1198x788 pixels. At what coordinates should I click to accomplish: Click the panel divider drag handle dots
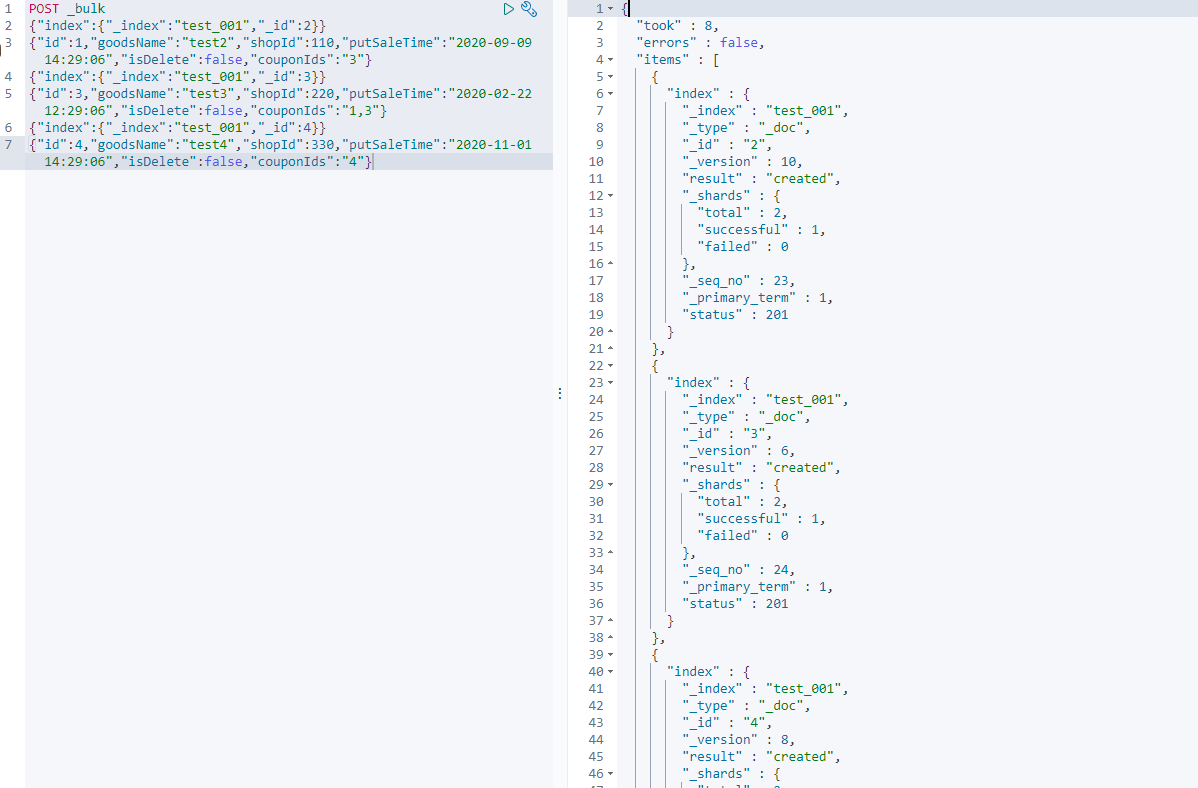tap(560, 393)
